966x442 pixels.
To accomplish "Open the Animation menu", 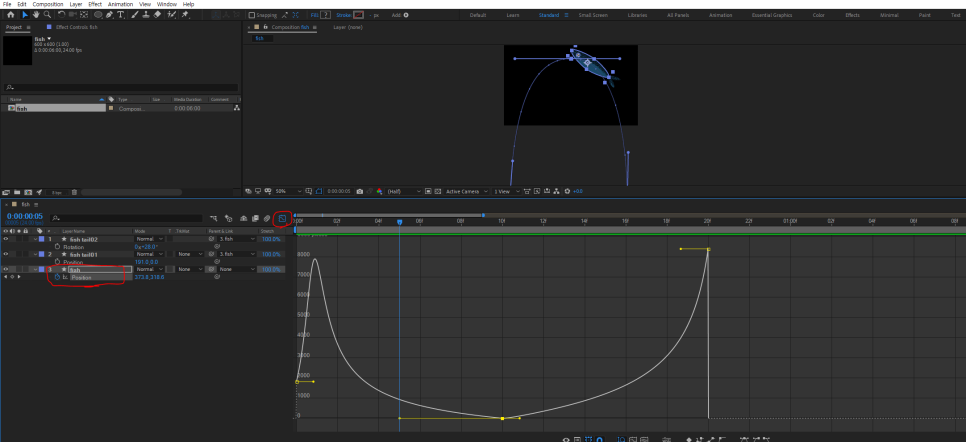I will (120, 4).
